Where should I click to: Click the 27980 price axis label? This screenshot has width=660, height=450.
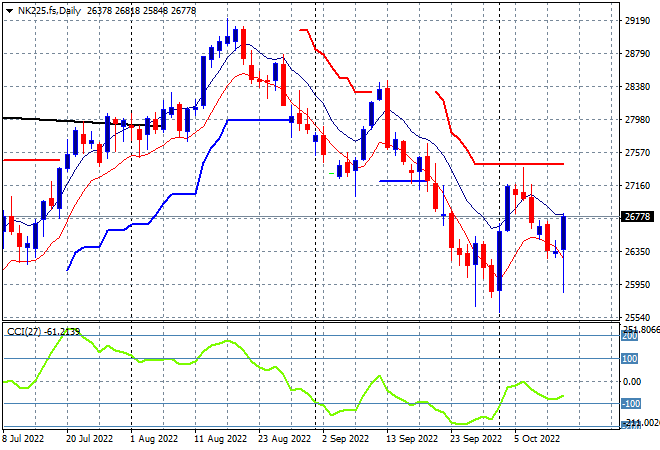point(637,120)
